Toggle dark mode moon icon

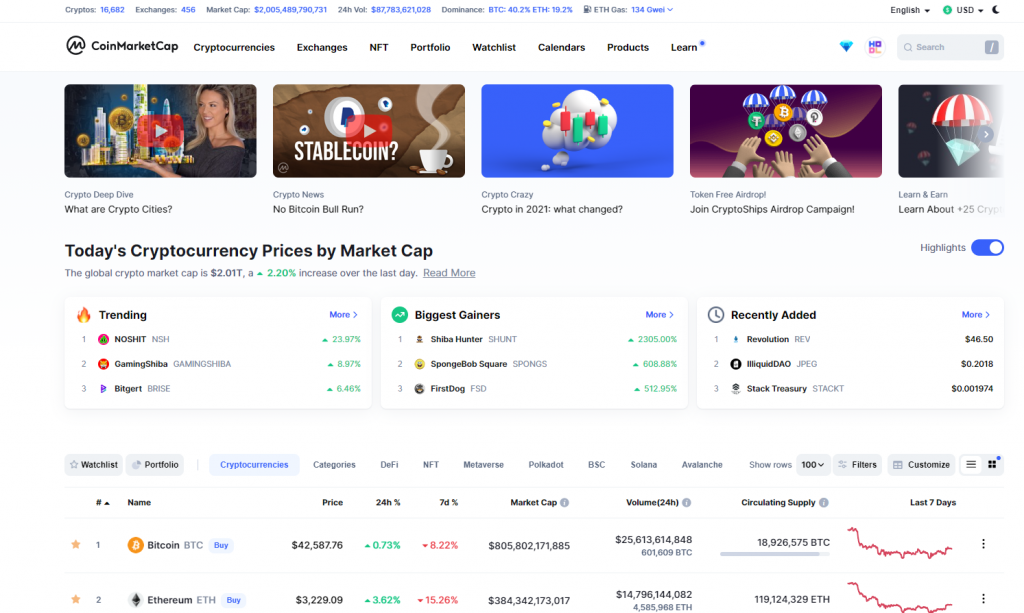996,10
